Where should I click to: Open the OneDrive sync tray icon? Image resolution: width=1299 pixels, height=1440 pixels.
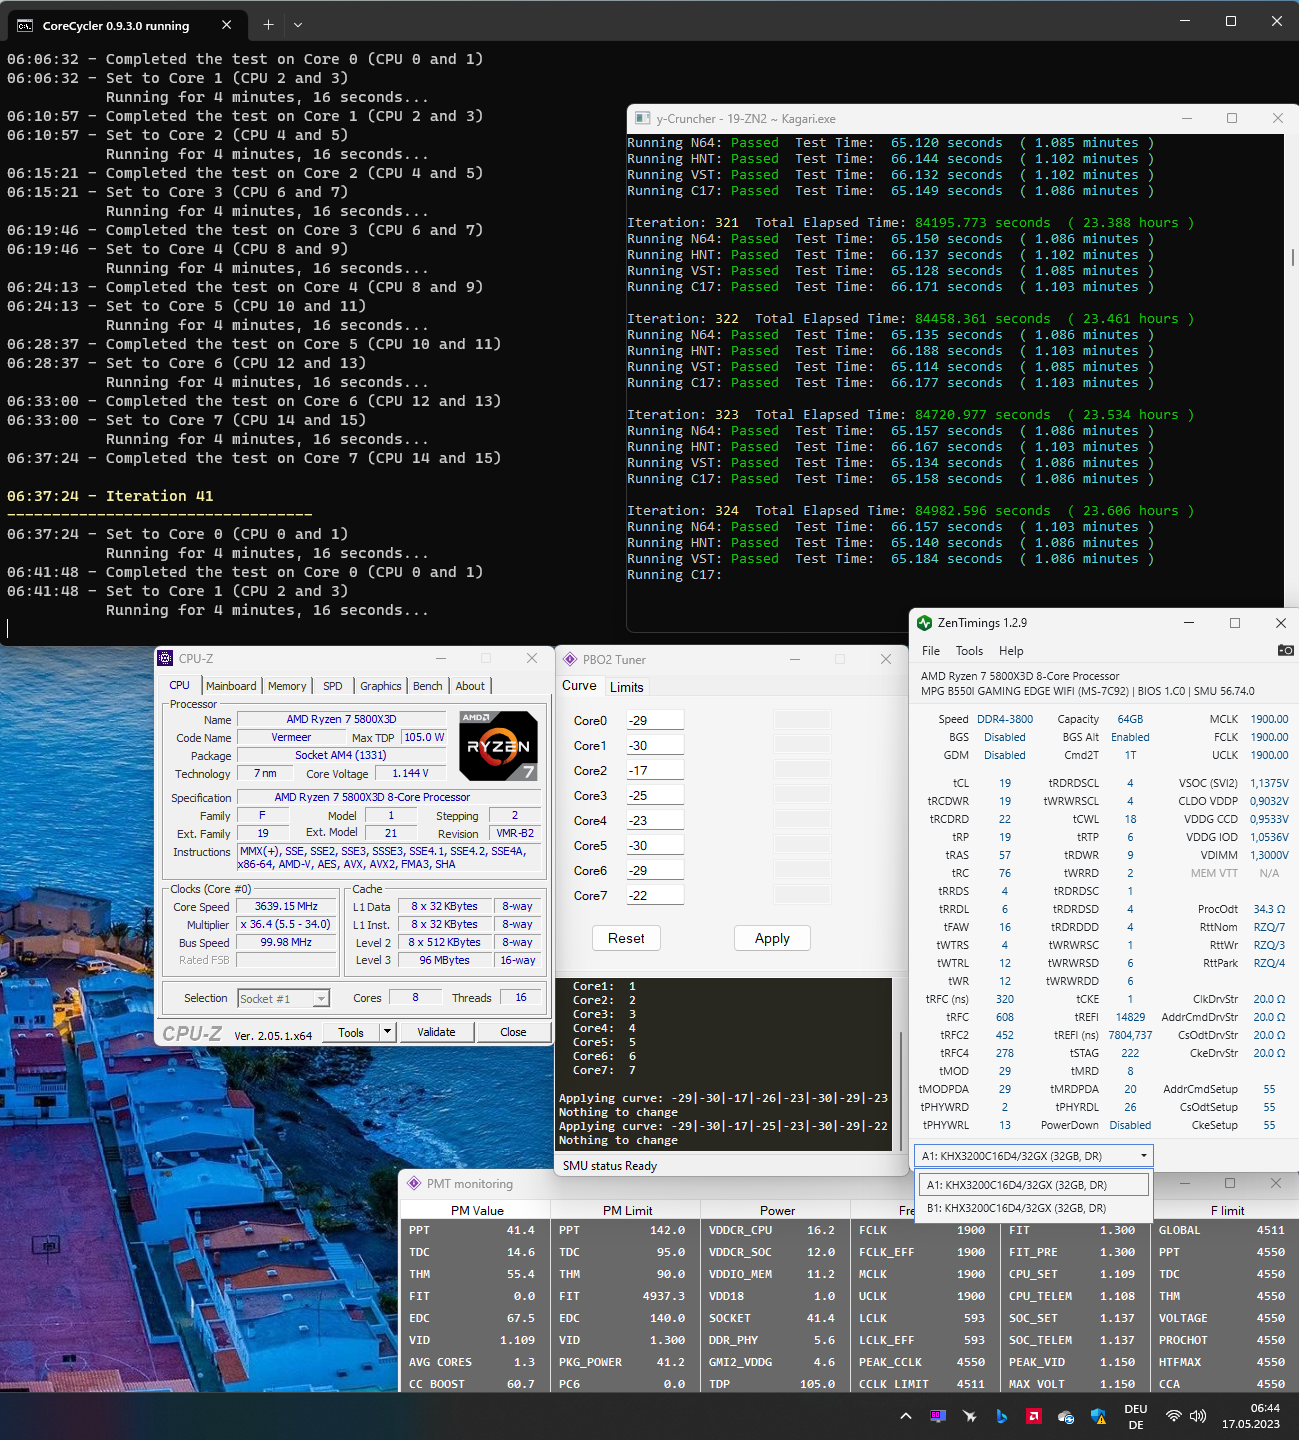(x=1066, y=1416)
